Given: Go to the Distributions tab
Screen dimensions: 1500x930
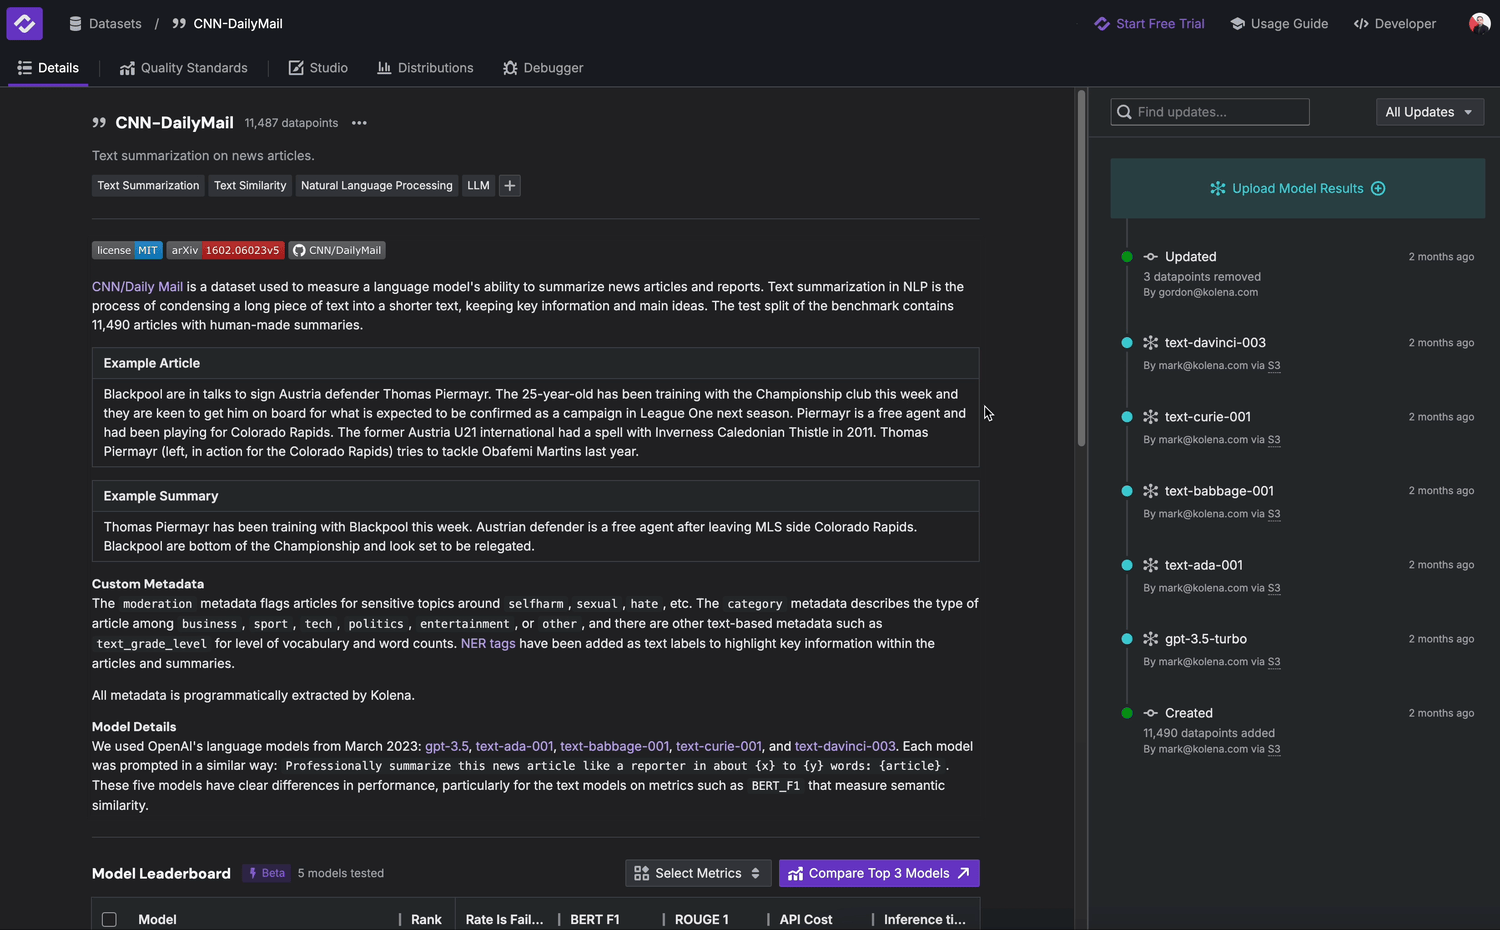Looking at the screenshot, I should tap(425, 68).
